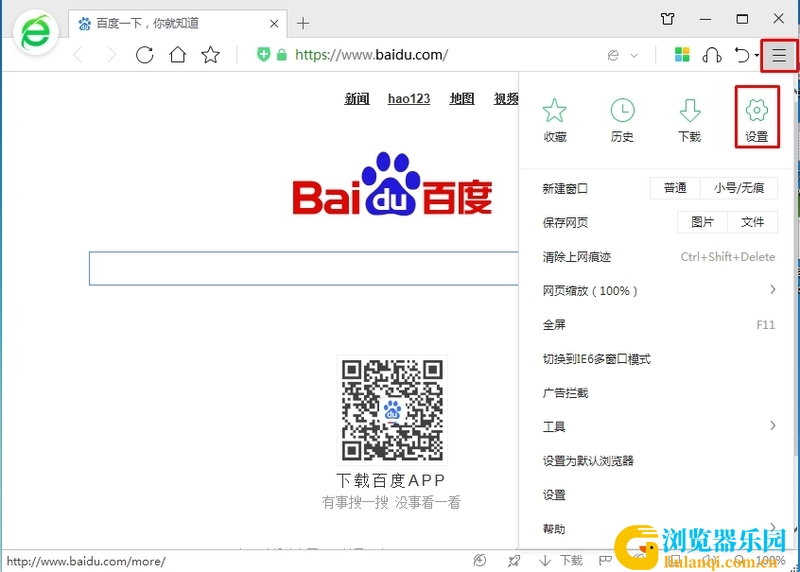Viewport: 800px width, 572px height.
Task: Expand the 帮助 submenu
Action: click(658, 529)
